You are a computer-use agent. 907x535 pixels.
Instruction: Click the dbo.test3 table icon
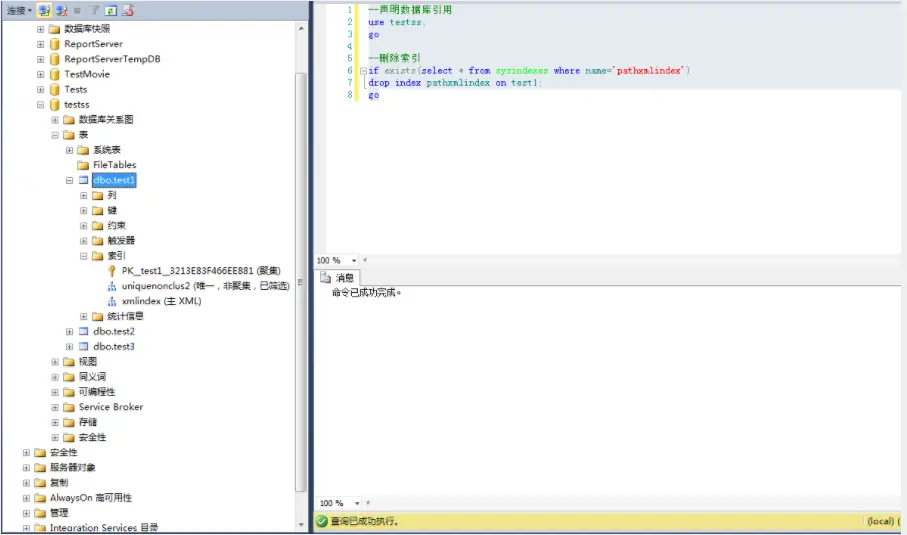click(x=83, y=346)
